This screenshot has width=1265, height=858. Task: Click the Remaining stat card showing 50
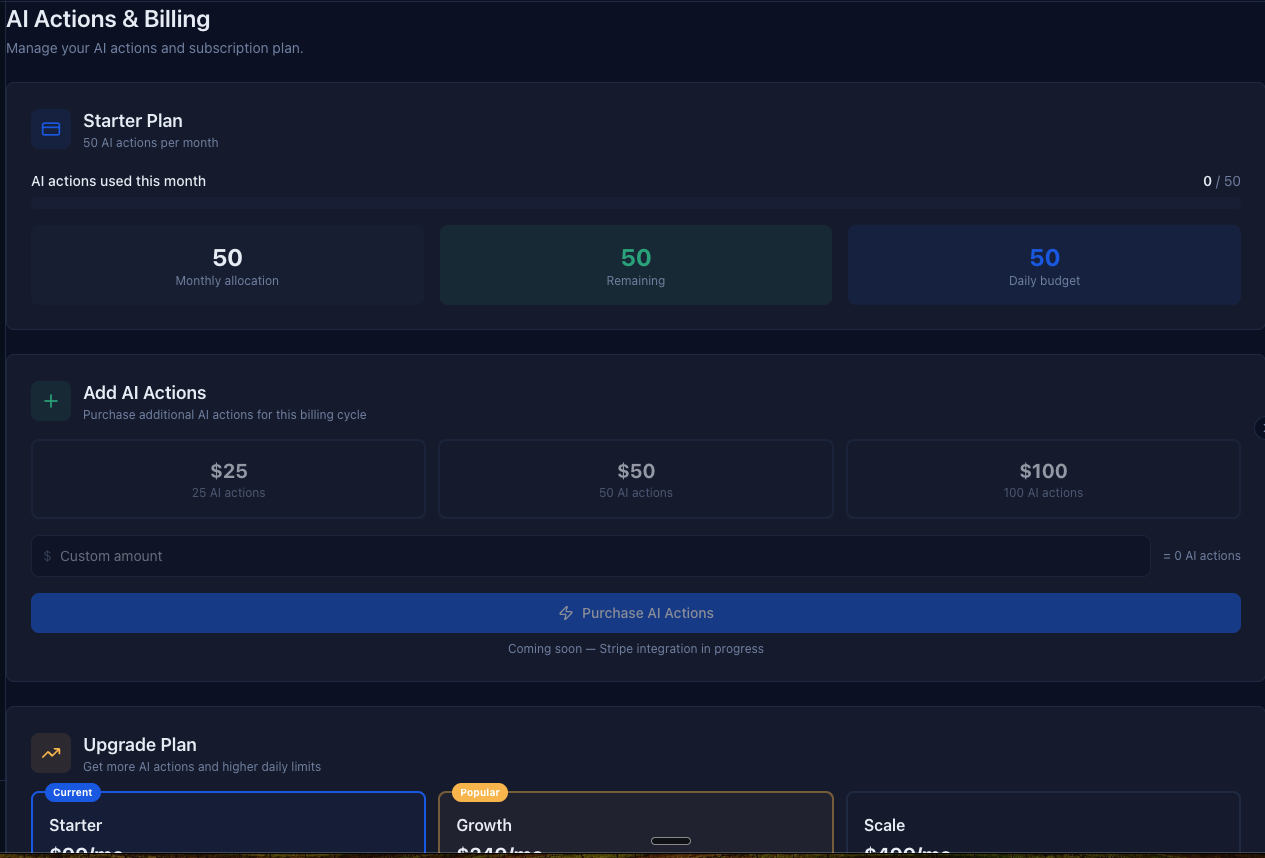point(635,265)
